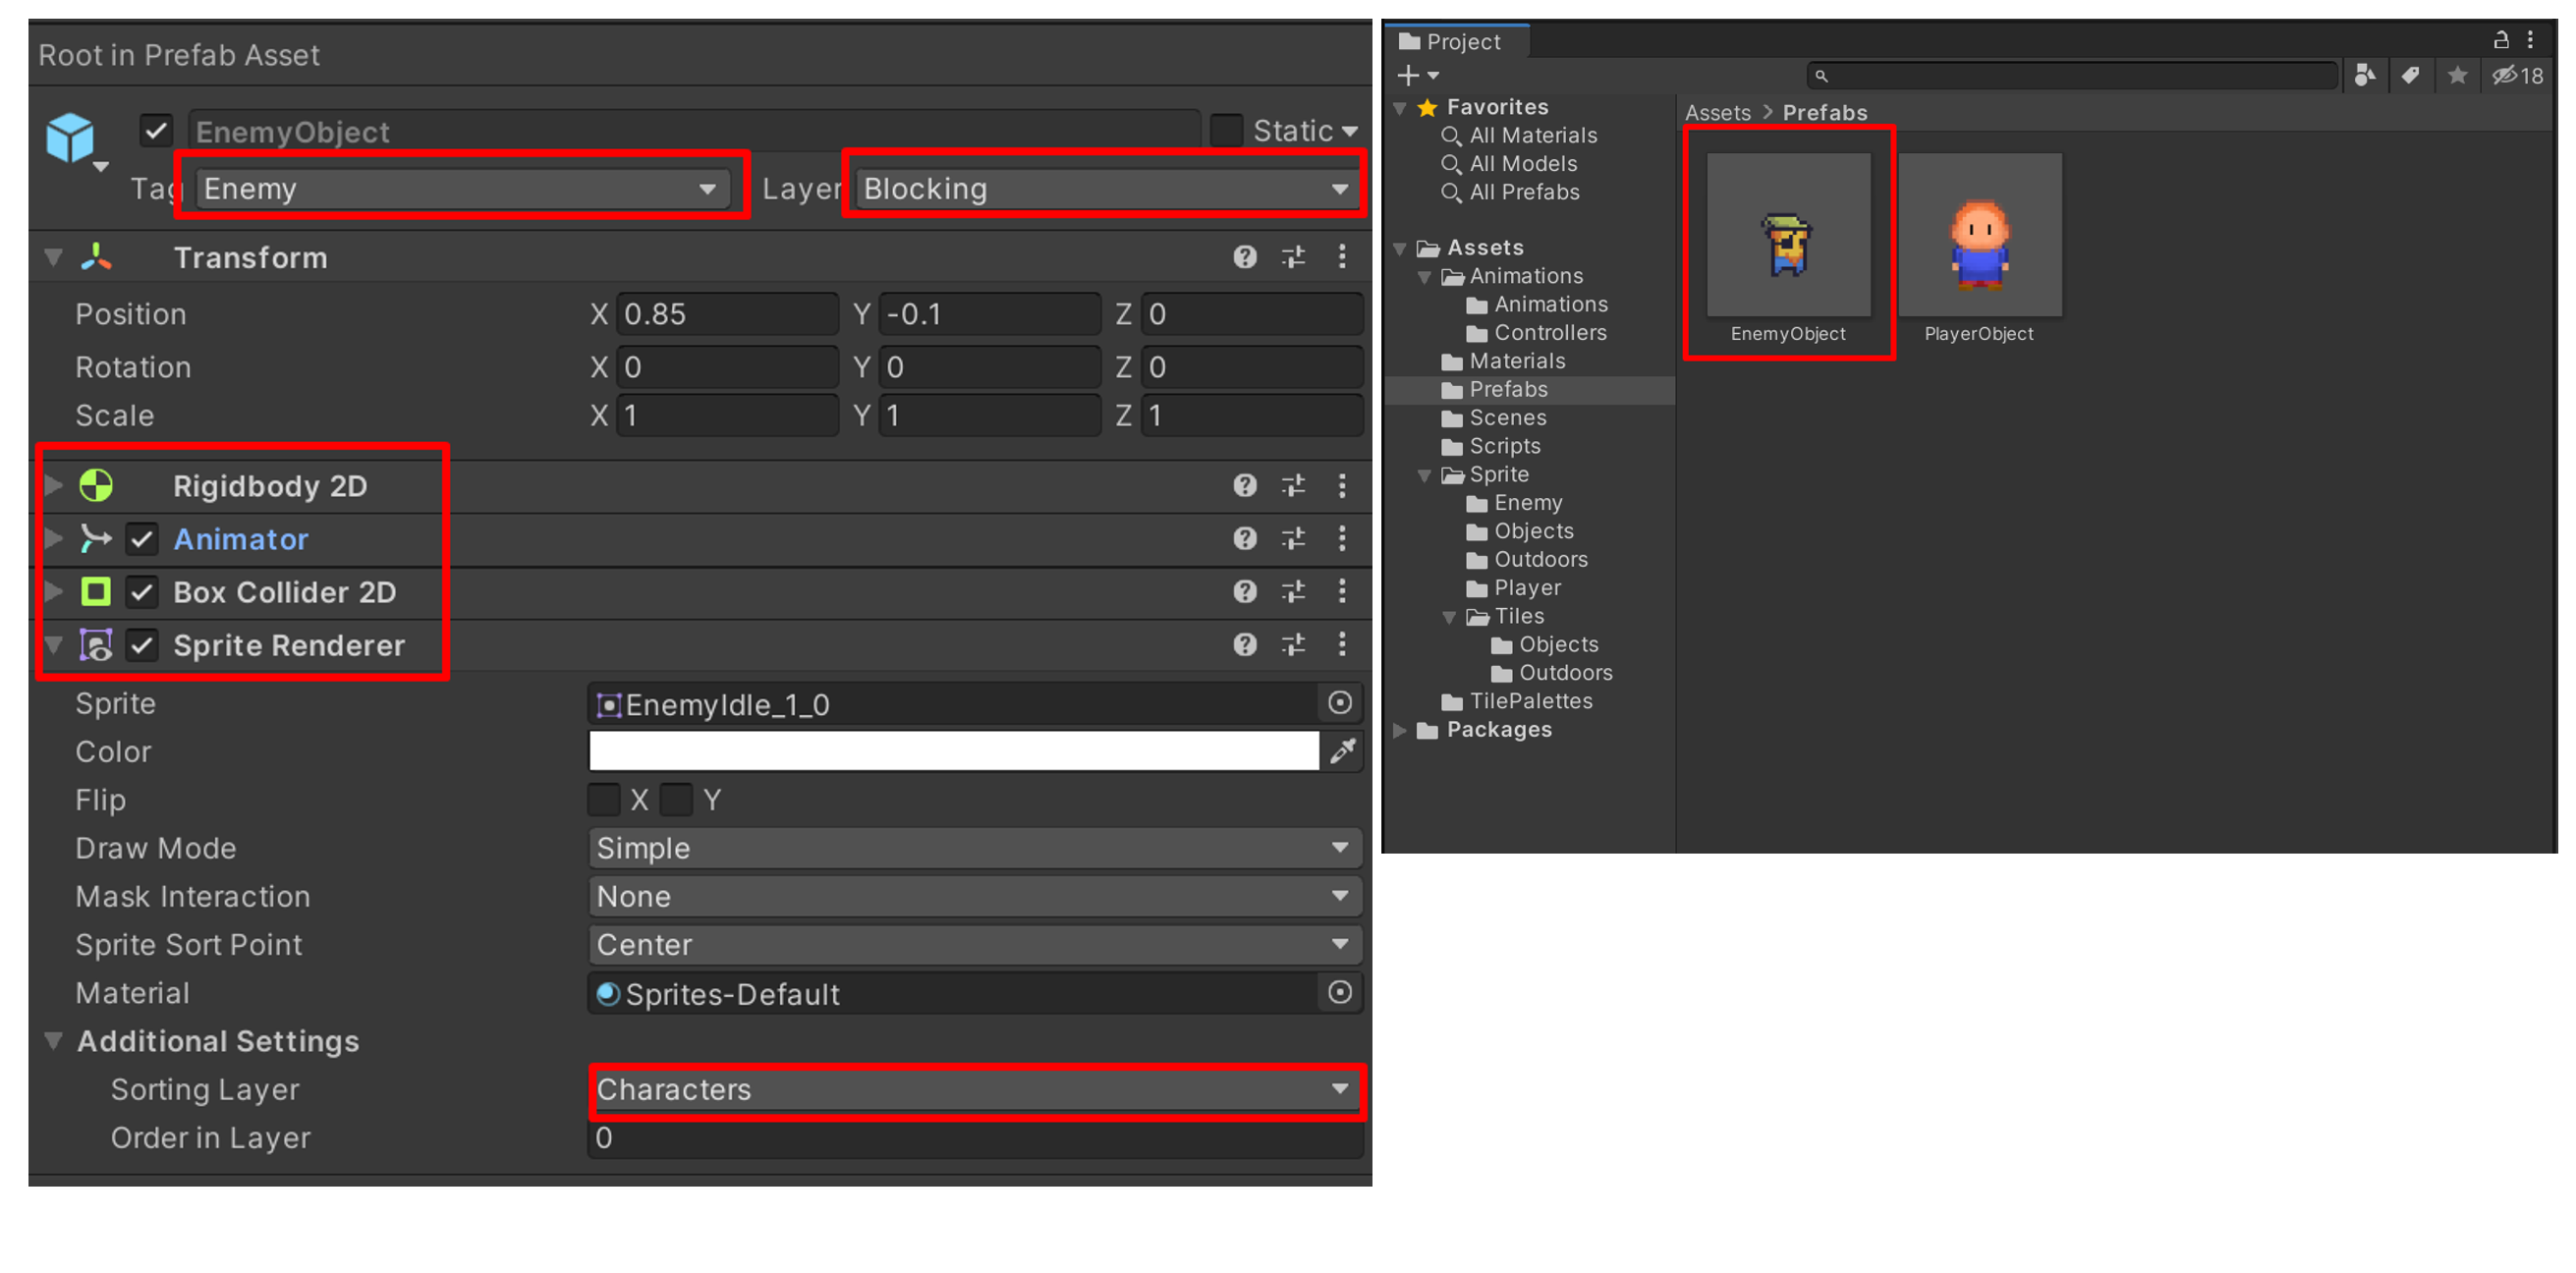Toggle the Static checkbox

(x=1226, y=131)
